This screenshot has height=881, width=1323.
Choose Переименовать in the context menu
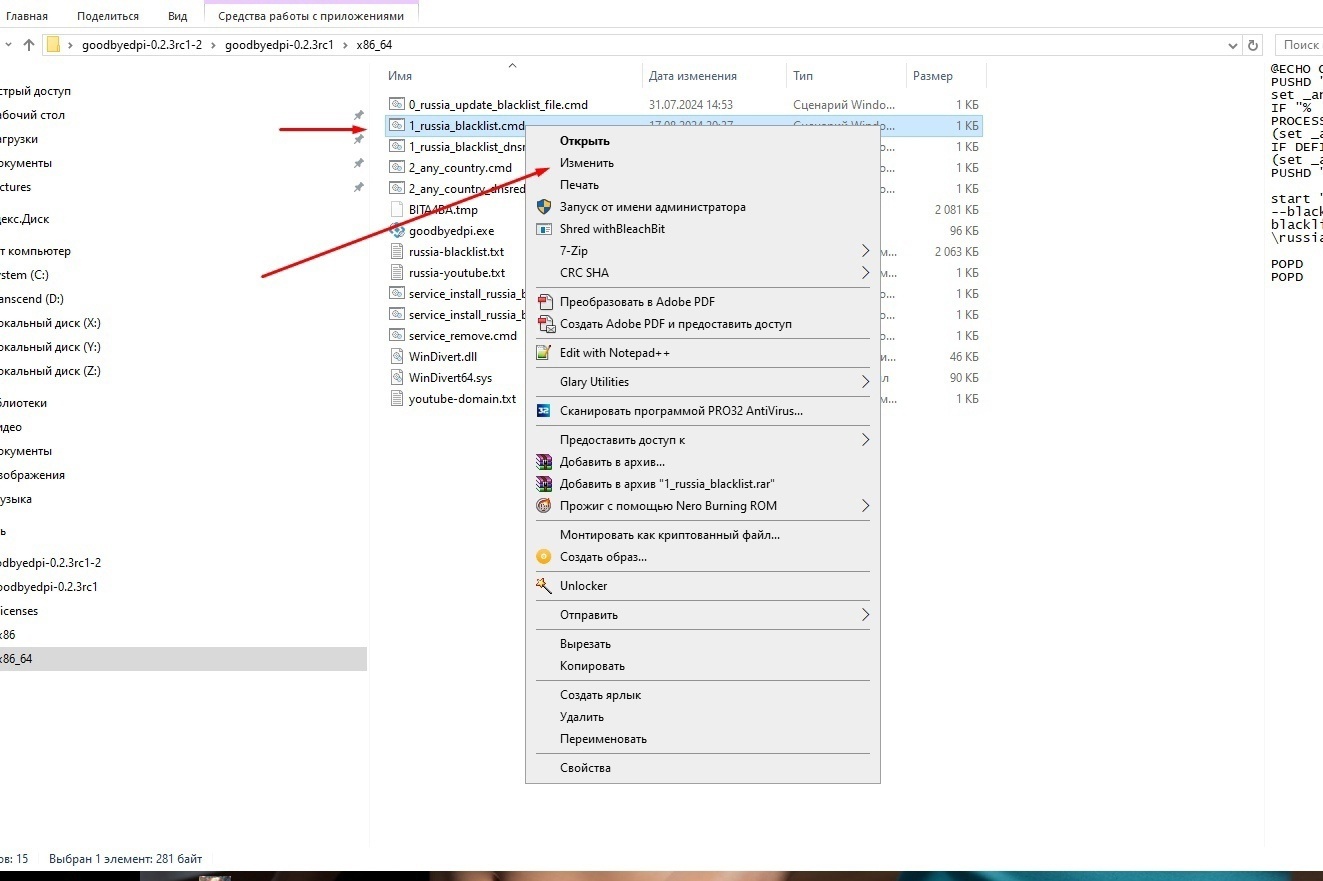click(x=604, y=739)
